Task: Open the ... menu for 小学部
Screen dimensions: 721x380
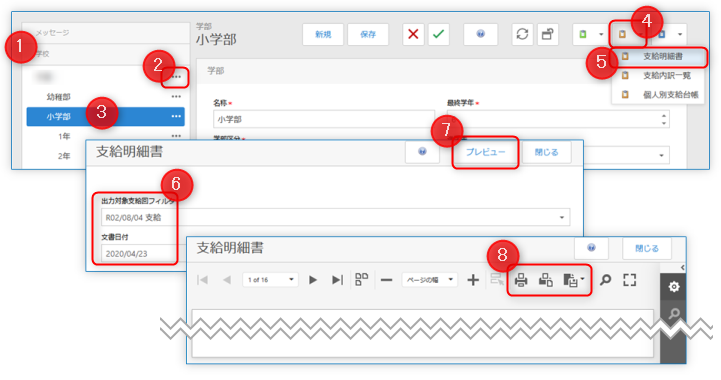Action: click(176, 116)
